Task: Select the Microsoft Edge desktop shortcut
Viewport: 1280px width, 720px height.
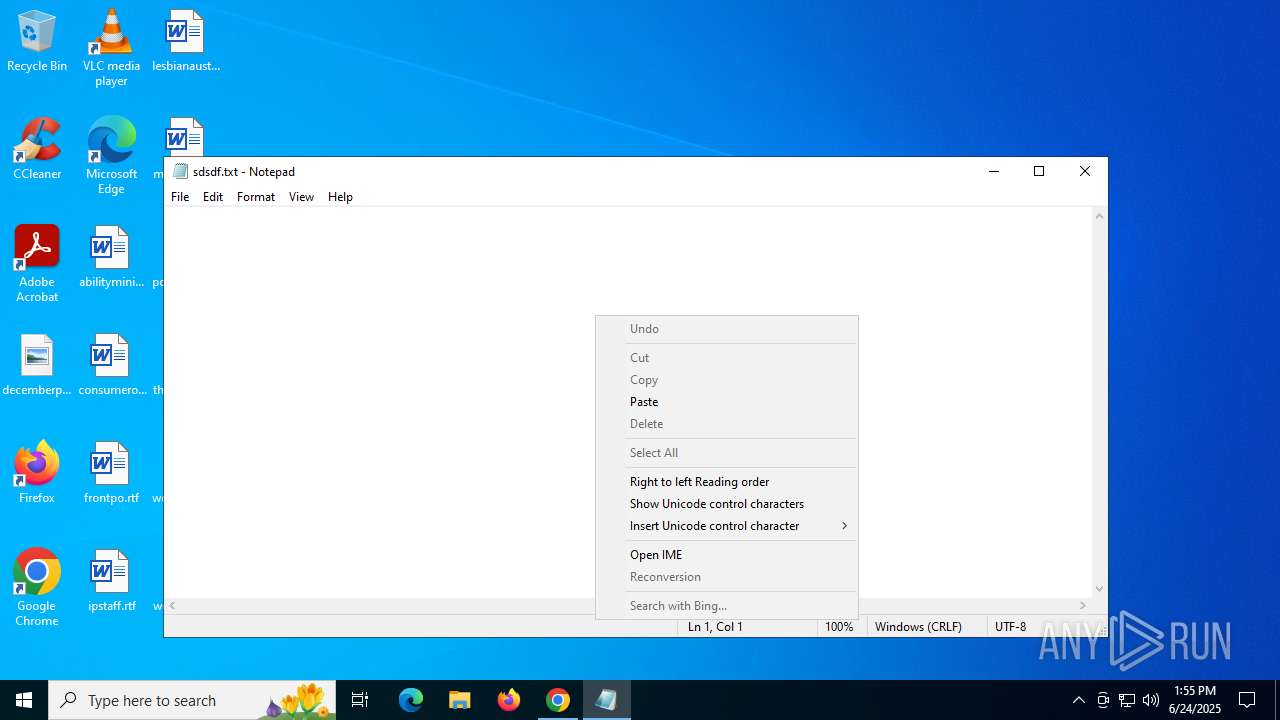Action: point(111,156)
